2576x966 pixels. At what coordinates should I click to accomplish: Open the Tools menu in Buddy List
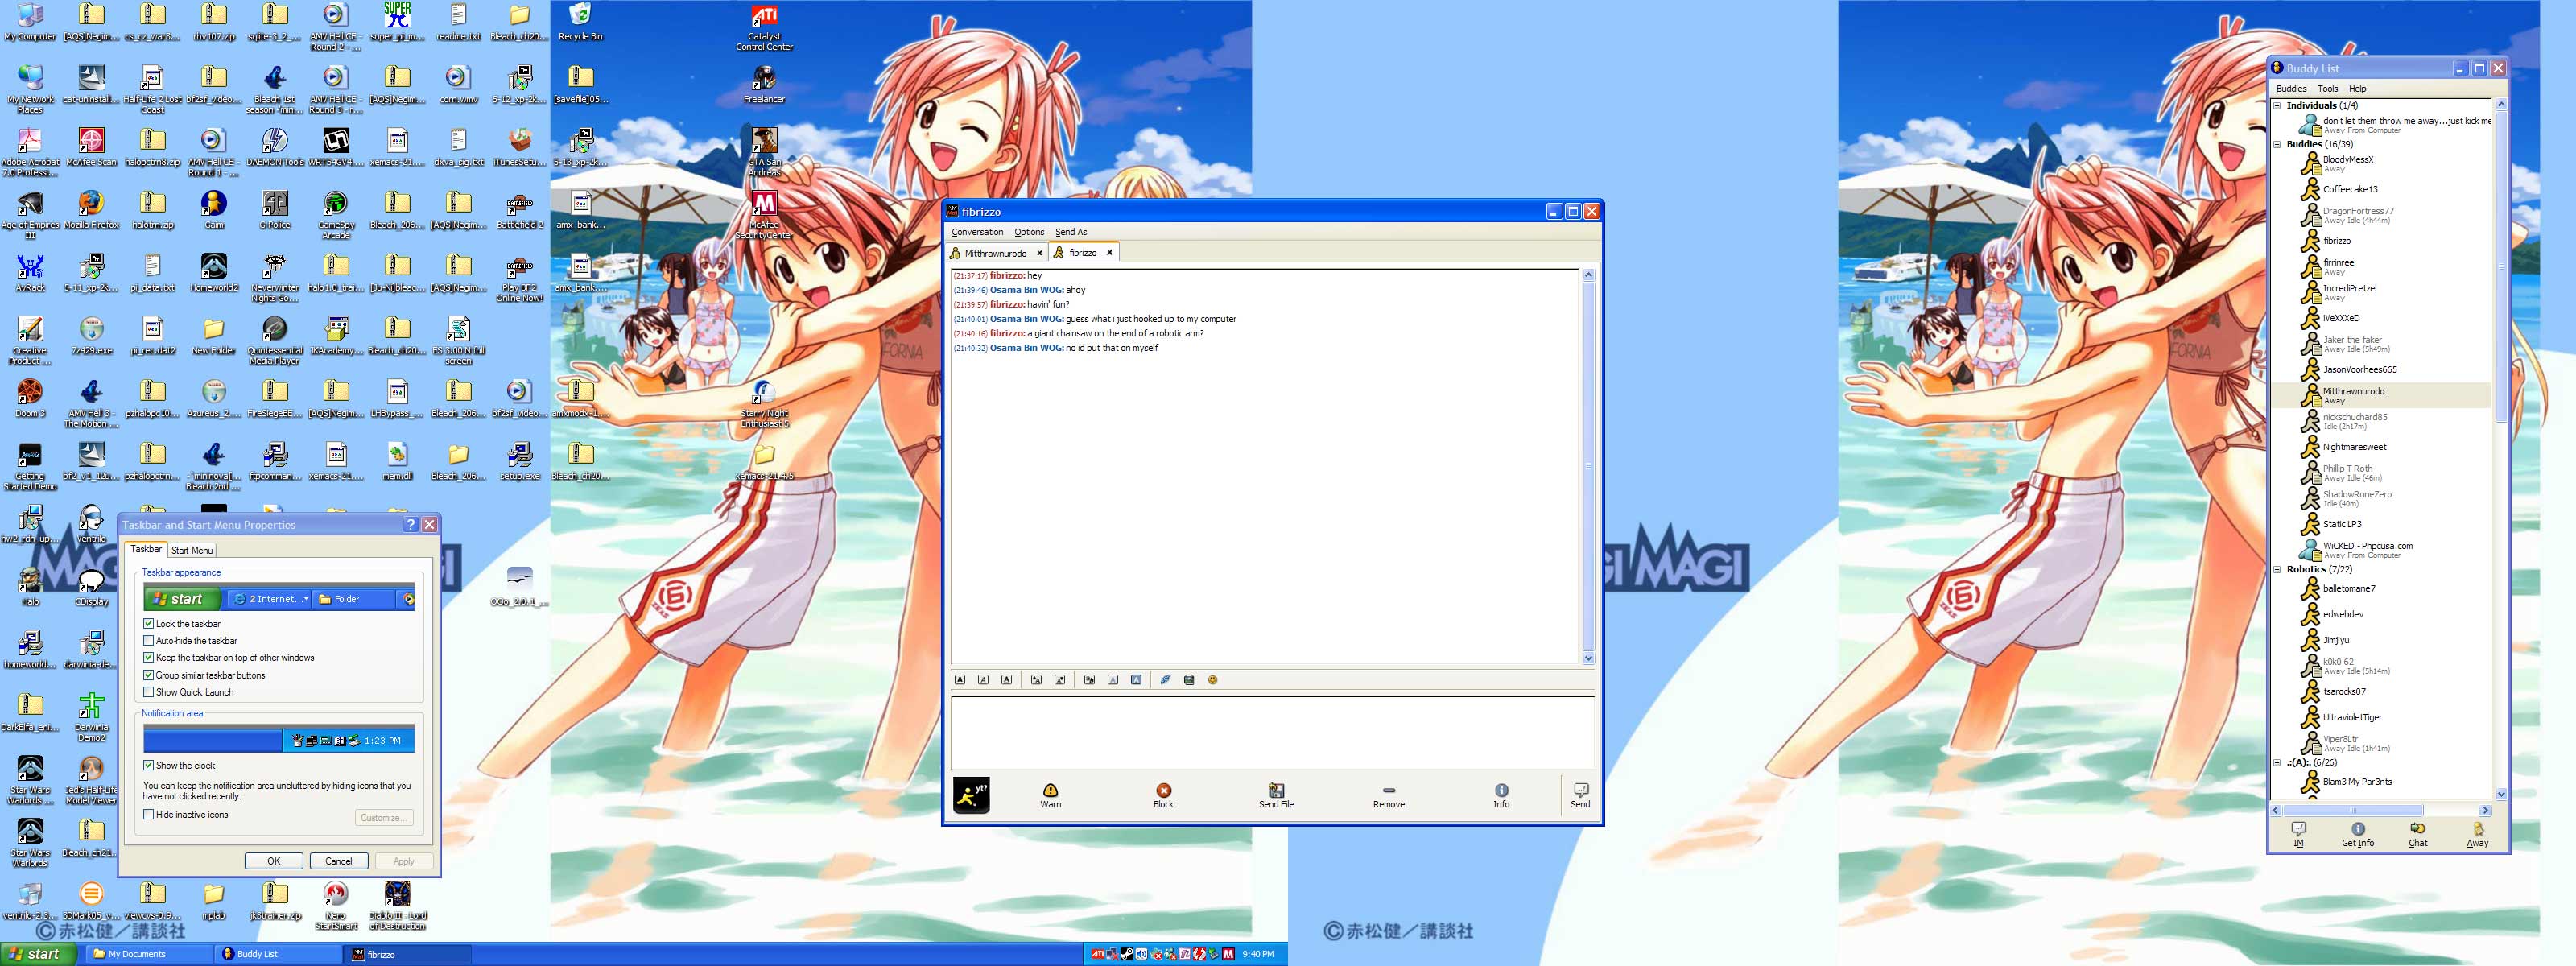2328,89
